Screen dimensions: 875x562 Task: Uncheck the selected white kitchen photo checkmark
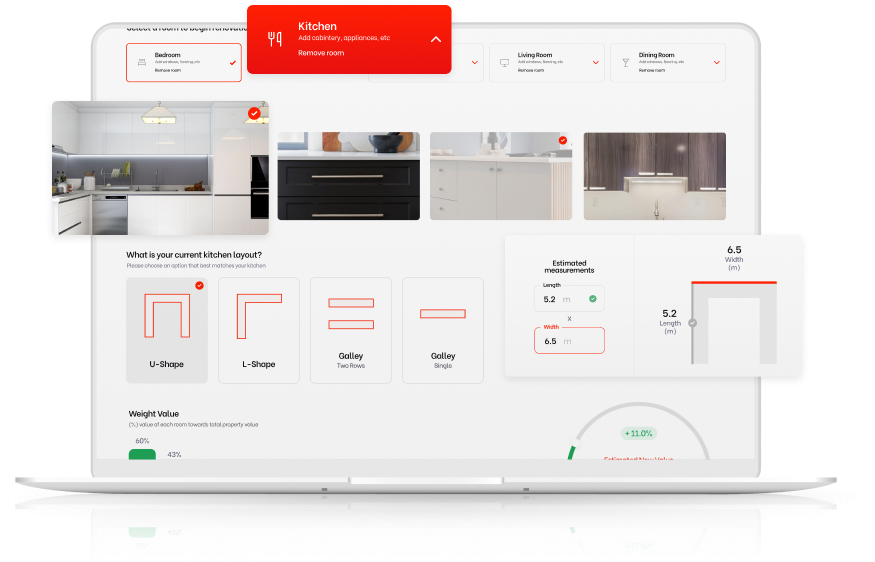click(254, 114)
